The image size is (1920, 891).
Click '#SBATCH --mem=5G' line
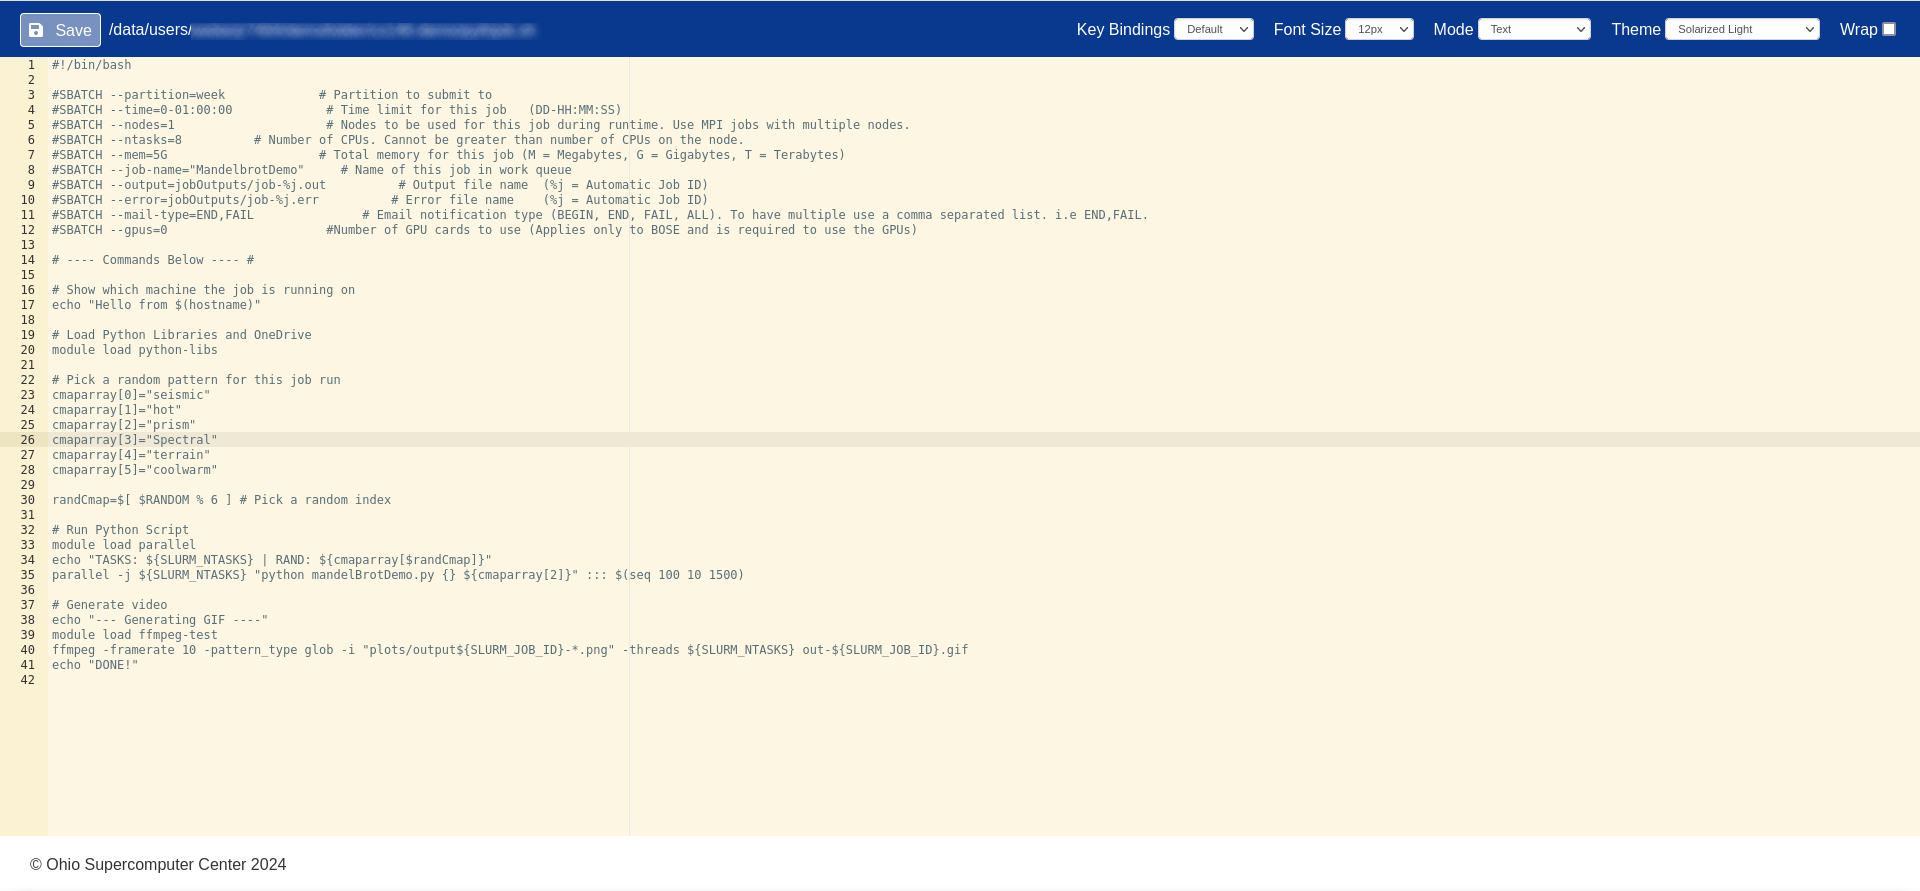pyautogui.click(x=110, y=155)
